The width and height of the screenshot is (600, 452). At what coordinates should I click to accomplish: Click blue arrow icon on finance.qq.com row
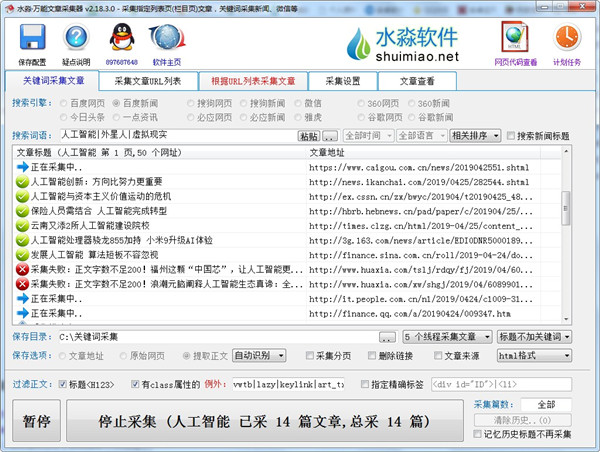[23, 313]
